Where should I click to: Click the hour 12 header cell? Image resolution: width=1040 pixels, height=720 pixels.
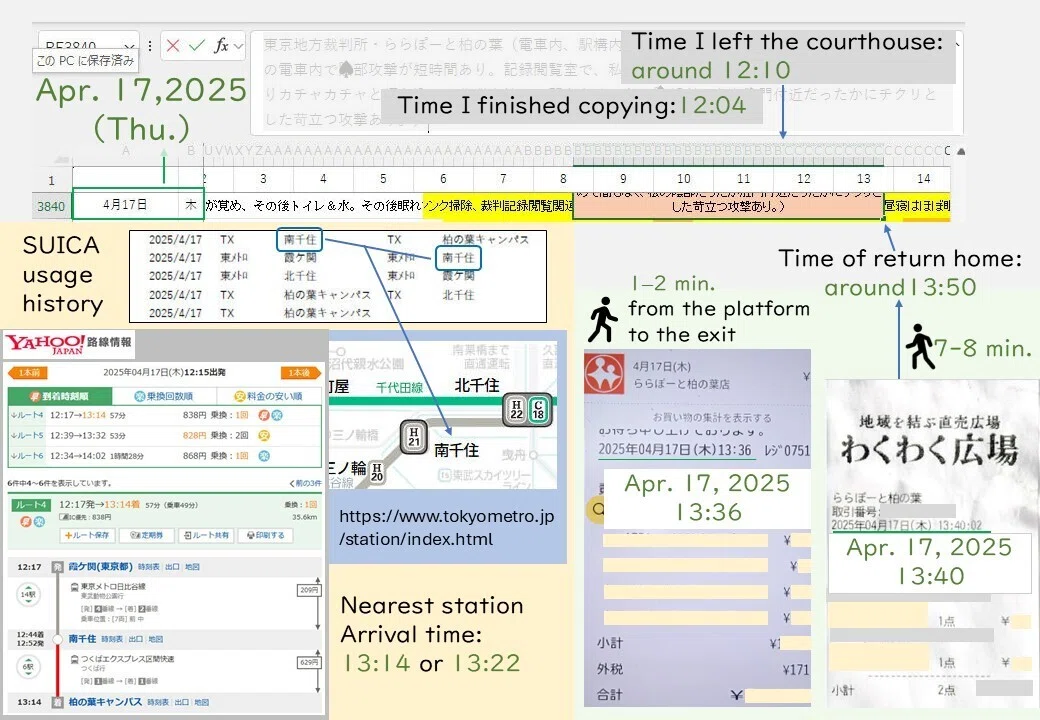[803, 178]
